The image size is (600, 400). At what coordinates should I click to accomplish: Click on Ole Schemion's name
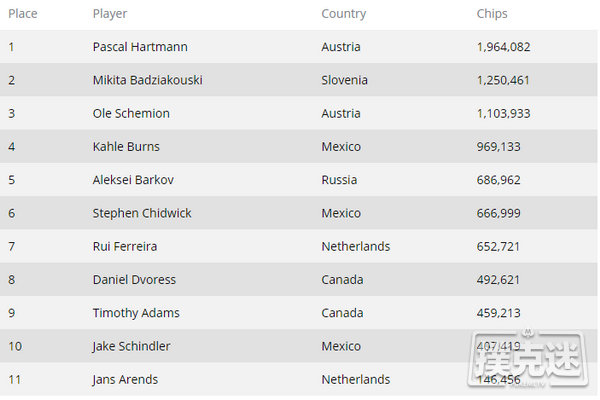point(131,113)
